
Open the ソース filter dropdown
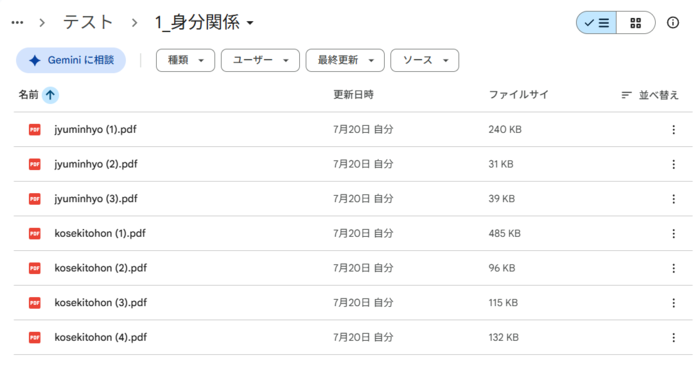coord(425,60)
